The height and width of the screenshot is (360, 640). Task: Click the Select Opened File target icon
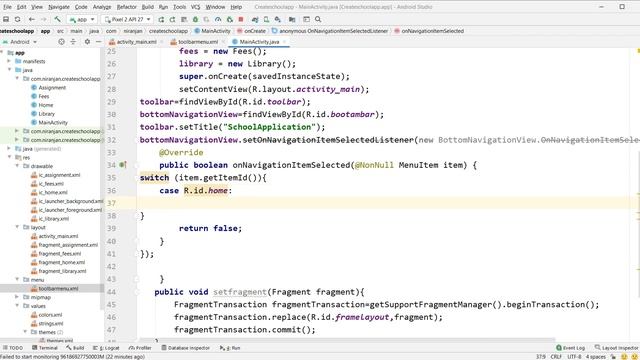click(x=61, y=42)
